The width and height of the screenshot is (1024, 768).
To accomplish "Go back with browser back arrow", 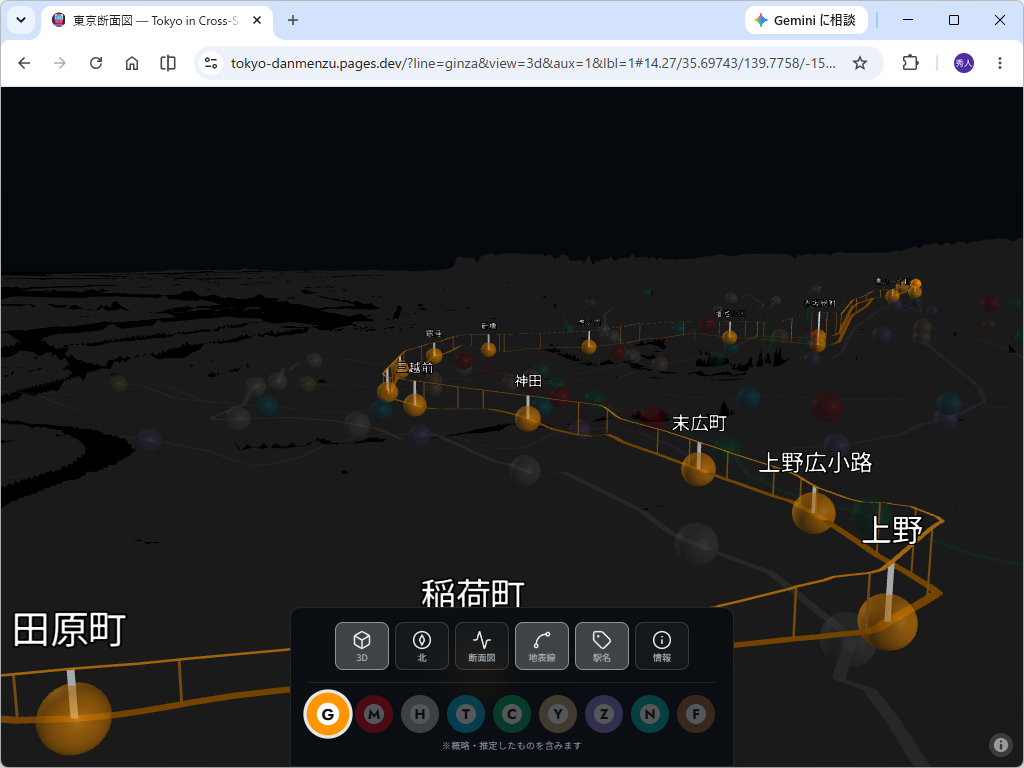I will point(24,63).
